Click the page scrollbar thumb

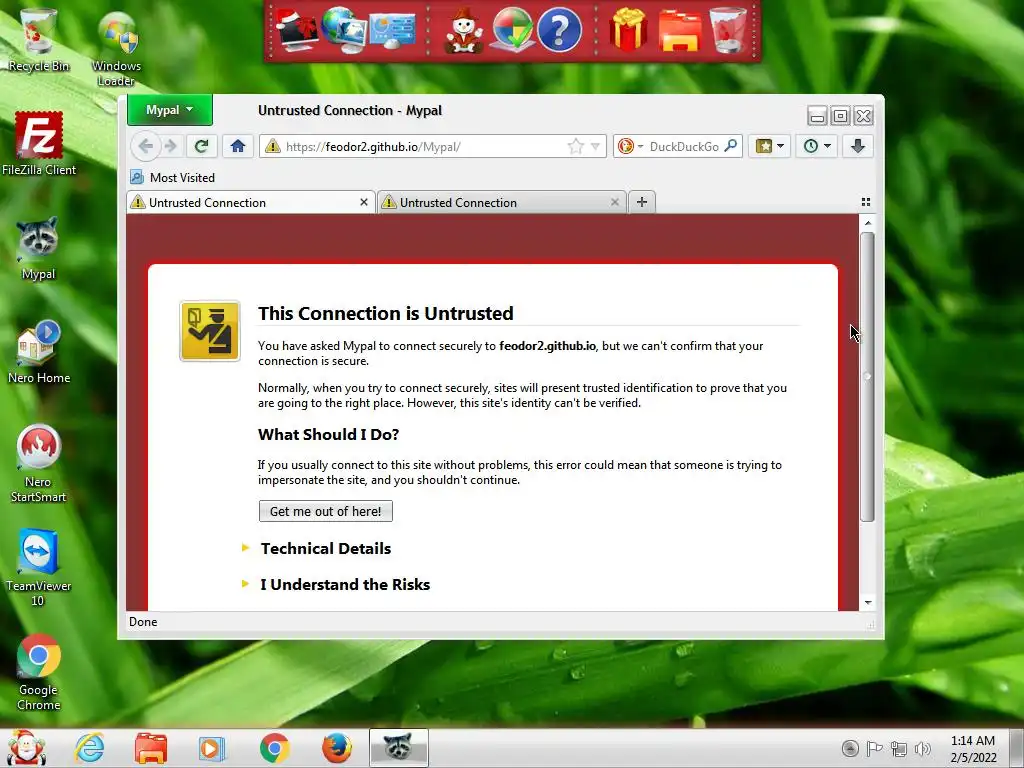point(867,377)
